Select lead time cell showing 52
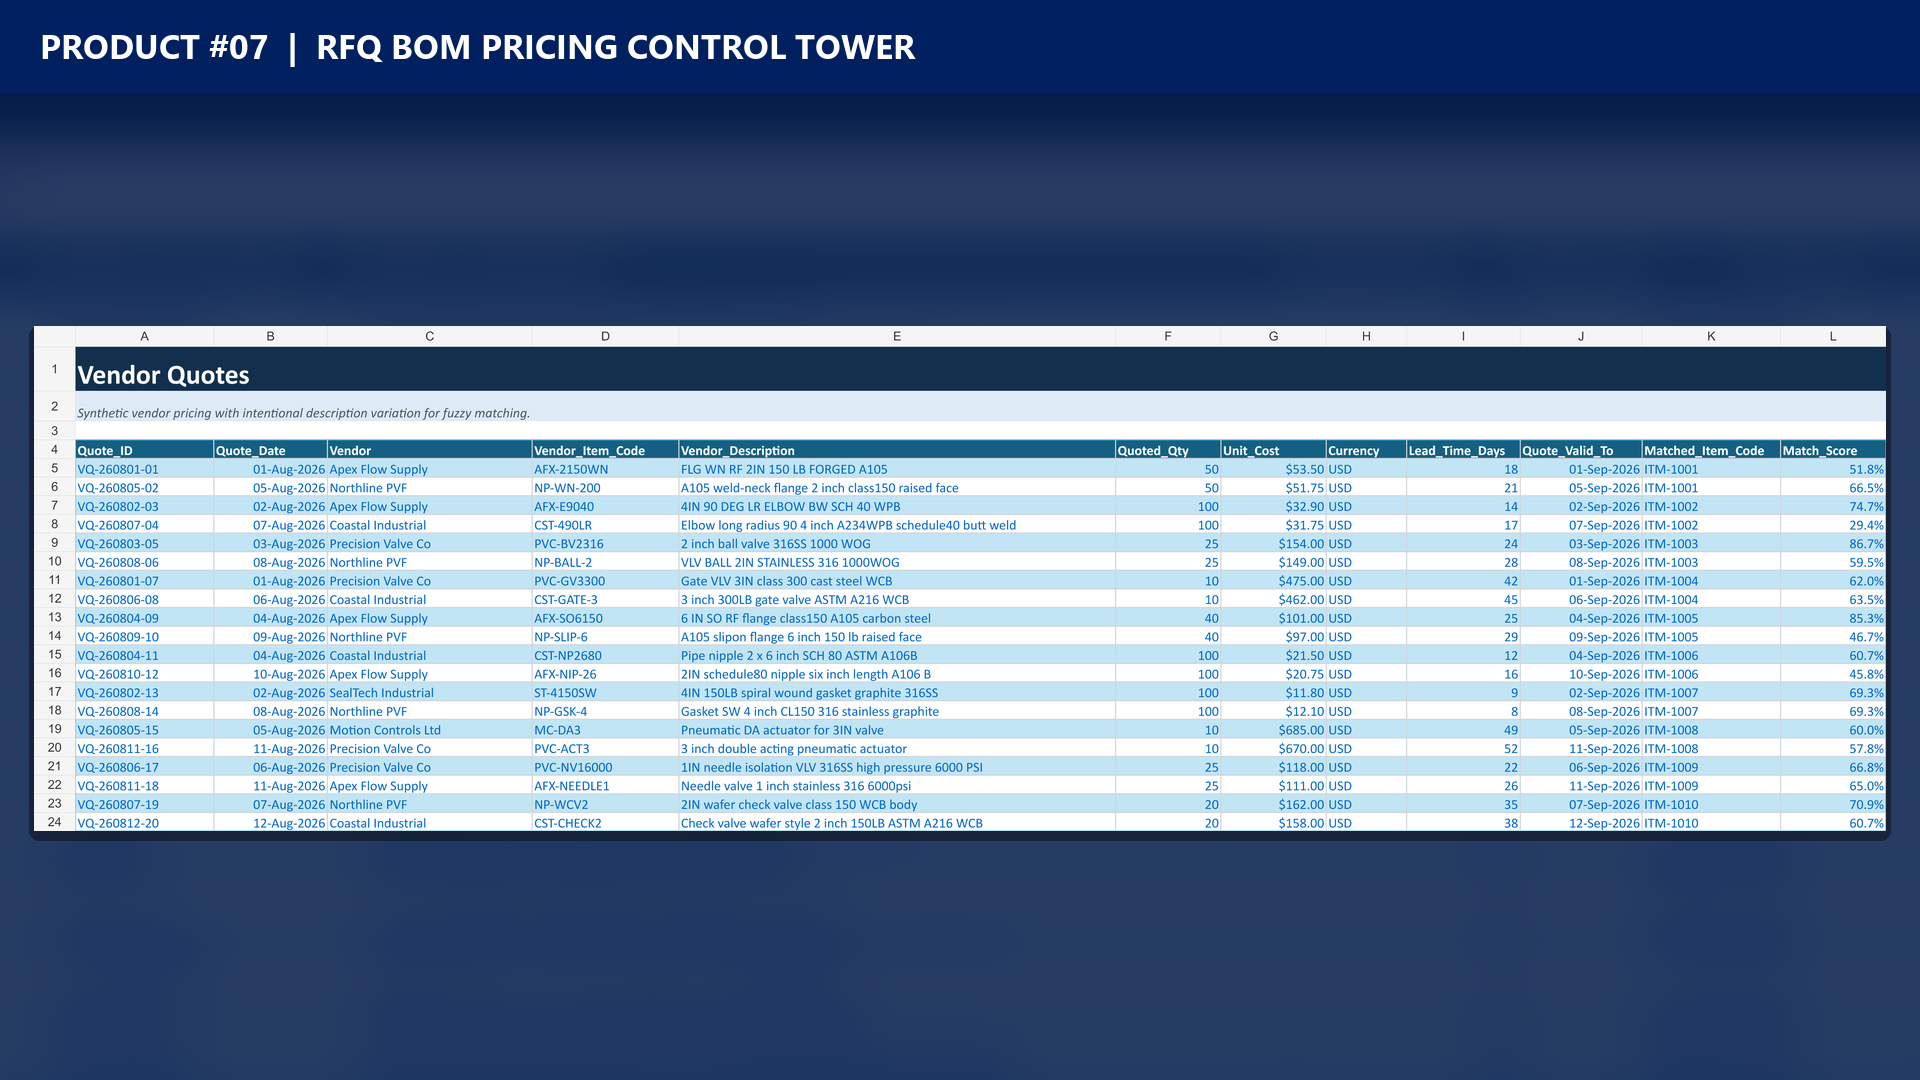The width and height of the screenshot is (1920, 1080). pyautogui.click(x=1463, y=748)
